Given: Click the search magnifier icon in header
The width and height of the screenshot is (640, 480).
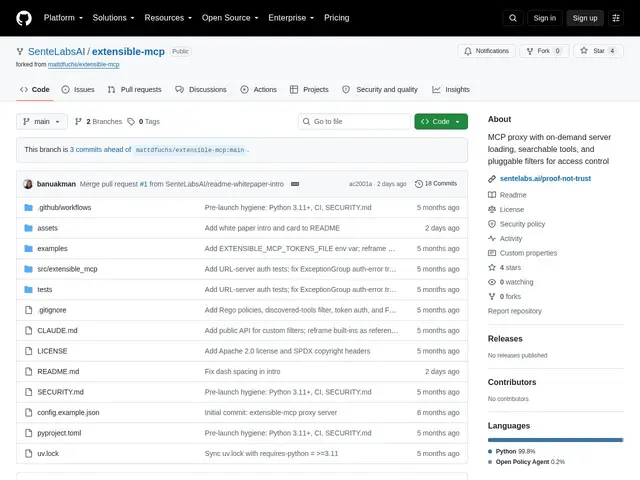Looking at the screenshot, I should (x=513, y=18).
